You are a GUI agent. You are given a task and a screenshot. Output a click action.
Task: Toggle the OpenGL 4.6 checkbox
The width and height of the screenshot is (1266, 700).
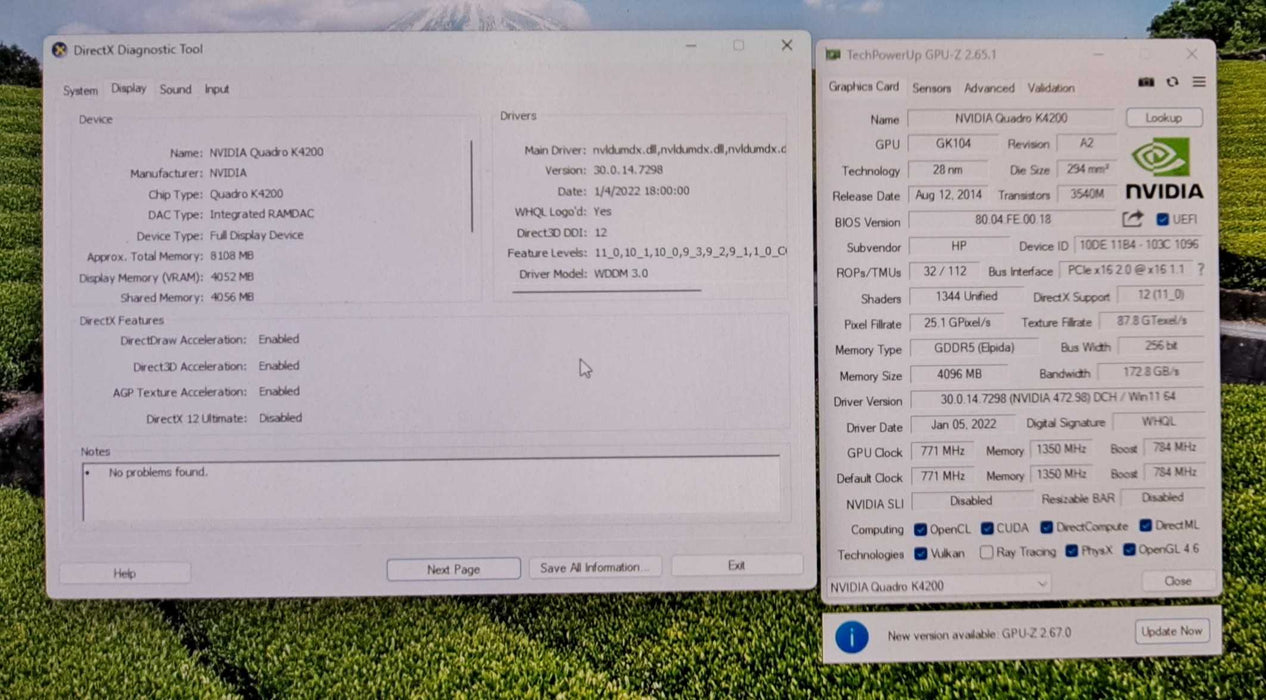(1130, 549)
